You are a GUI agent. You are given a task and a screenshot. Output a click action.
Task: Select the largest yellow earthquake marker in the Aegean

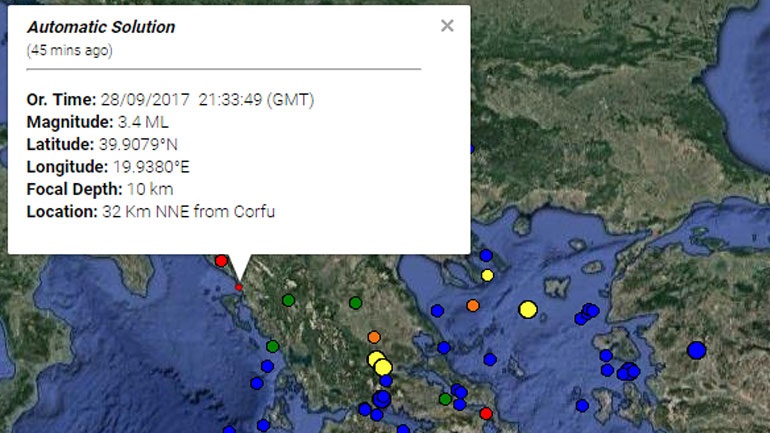(x=528, y=310)
